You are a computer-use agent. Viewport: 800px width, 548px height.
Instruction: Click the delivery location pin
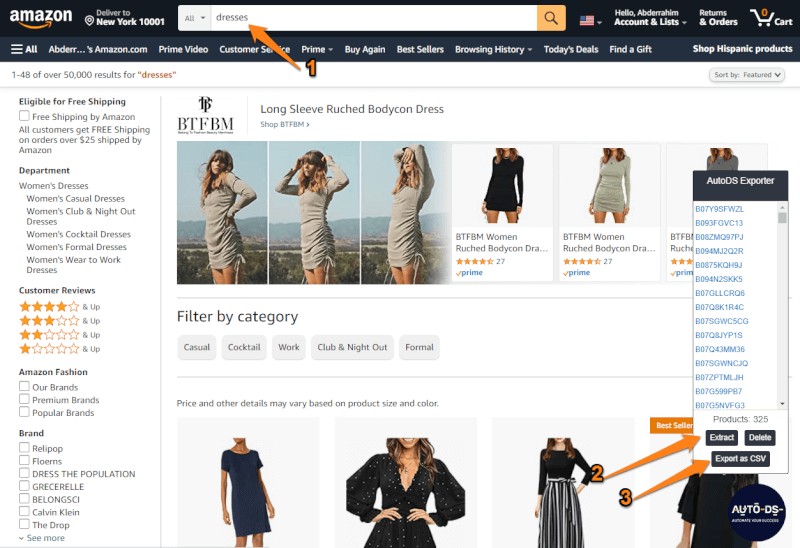coord(89,21)
